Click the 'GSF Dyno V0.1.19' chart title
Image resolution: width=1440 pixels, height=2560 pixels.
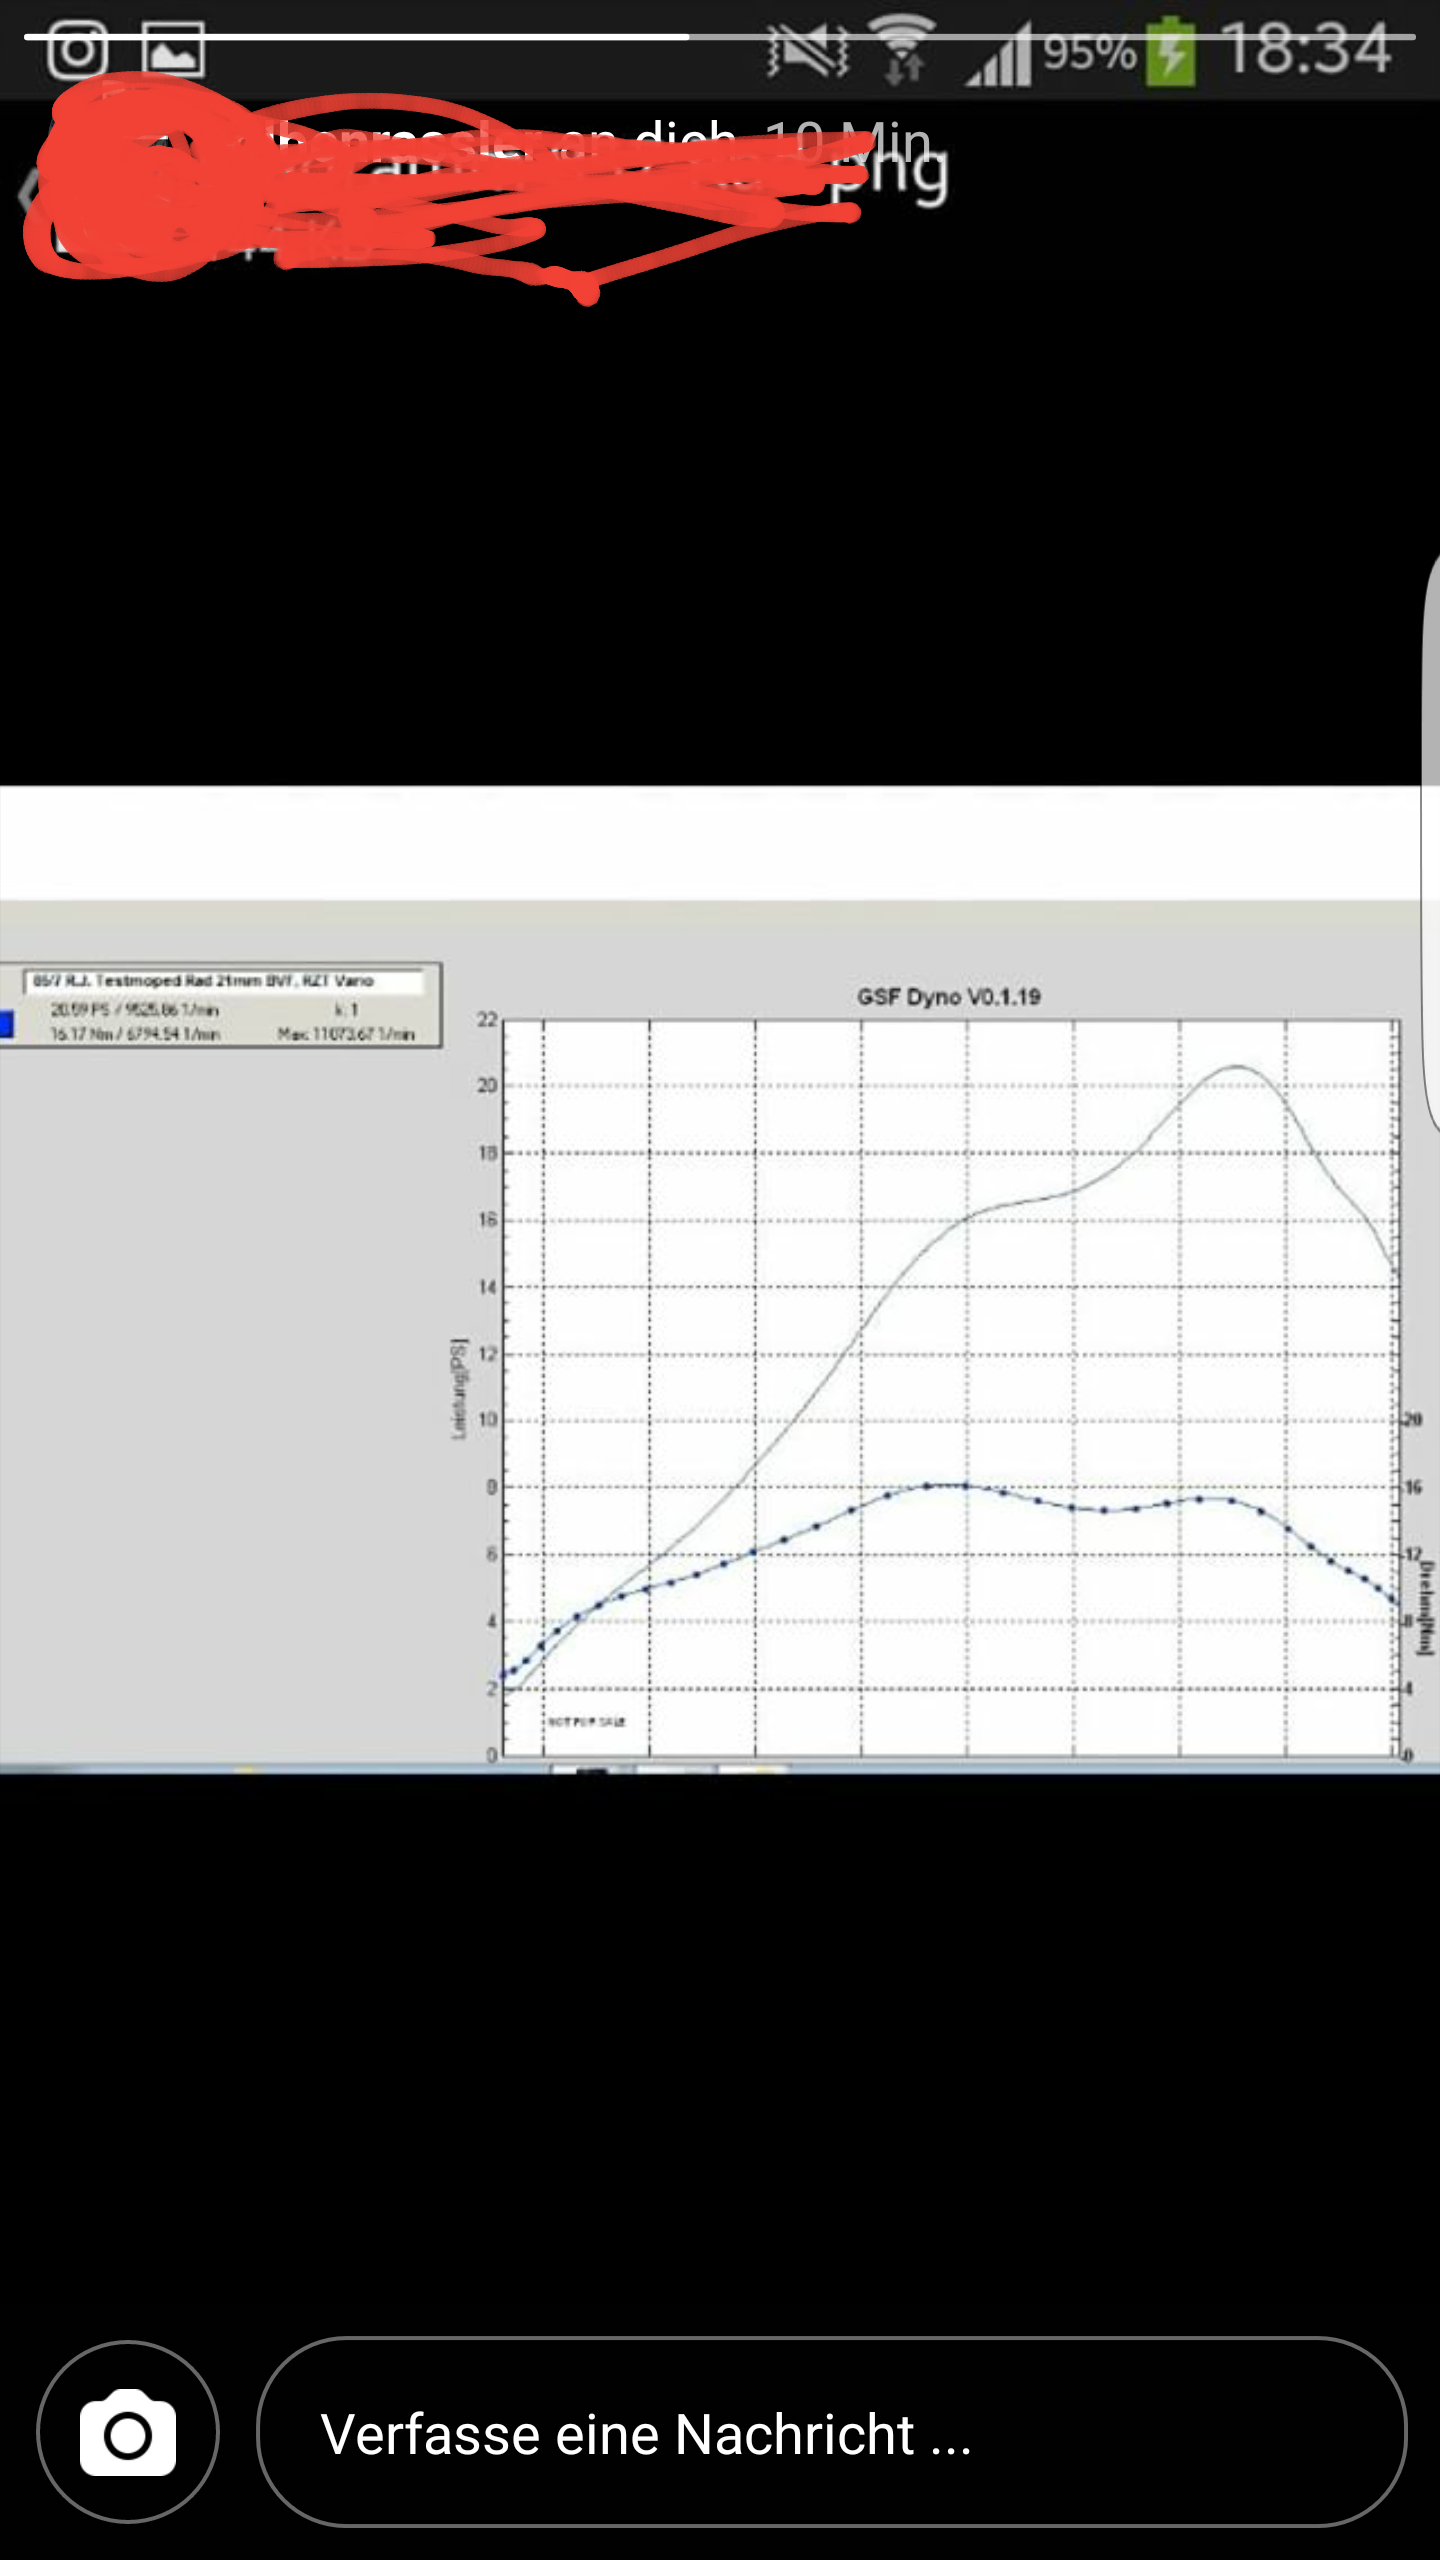pyautogui.click(x=948, y=997)
